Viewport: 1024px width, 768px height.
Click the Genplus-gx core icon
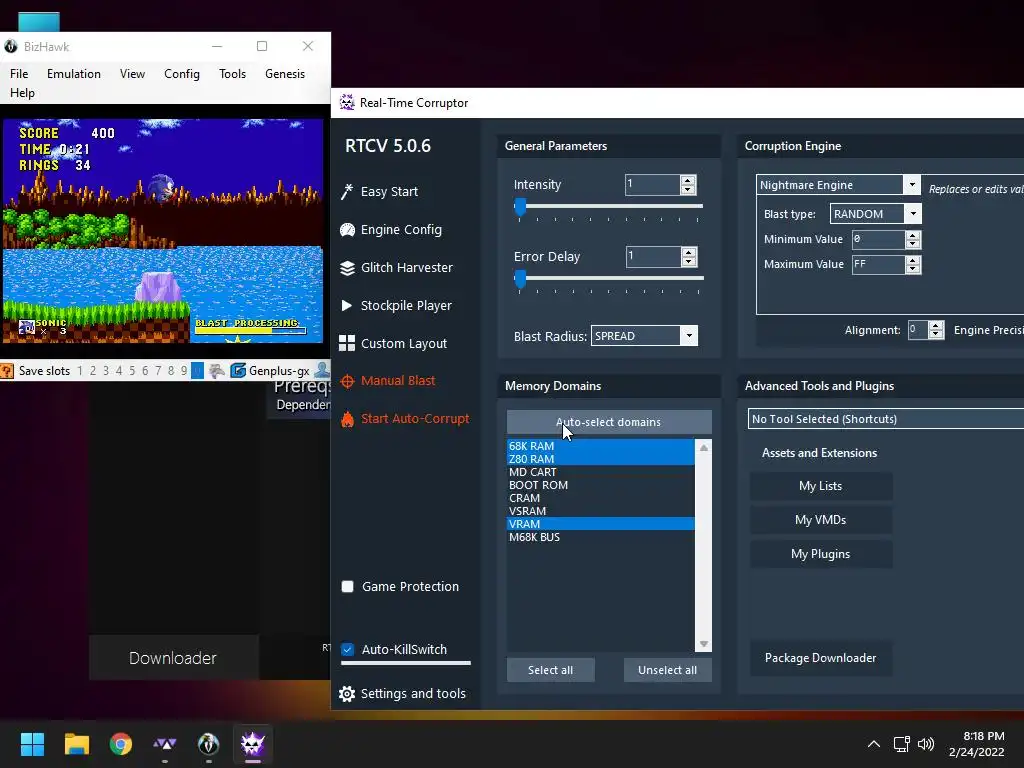pos(238,371)
